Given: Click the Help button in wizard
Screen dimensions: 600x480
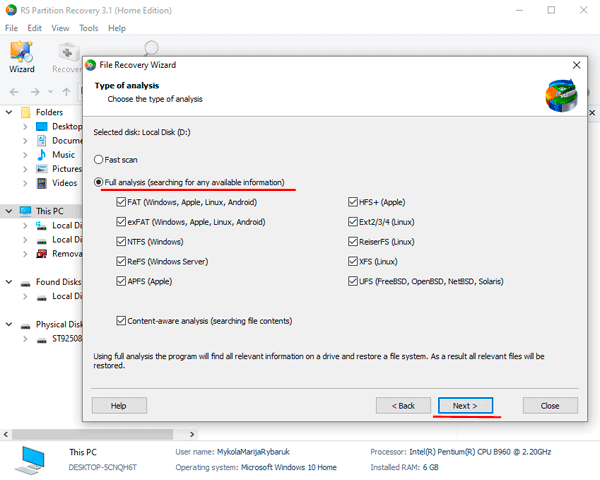Looking at the screenshot, I should point(119,405).
